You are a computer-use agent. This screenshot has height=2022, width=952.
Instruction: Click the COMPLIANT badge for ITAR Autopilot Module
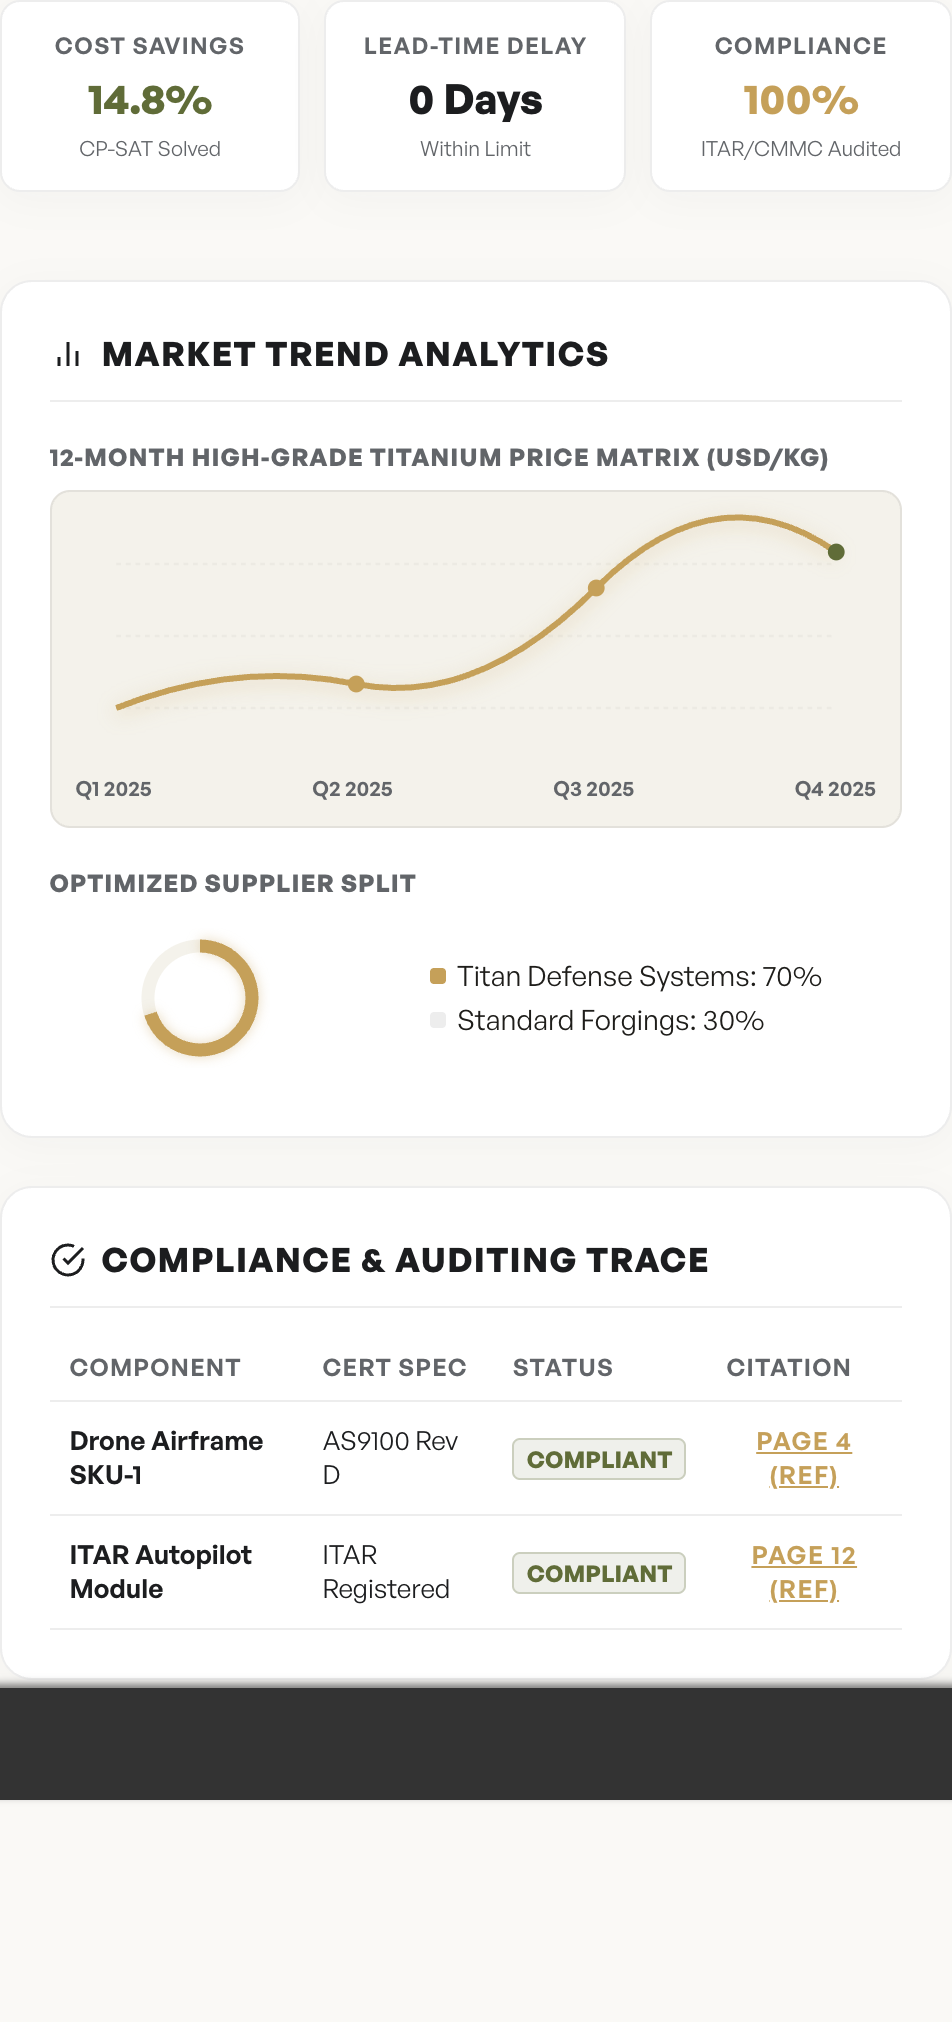599,1573
